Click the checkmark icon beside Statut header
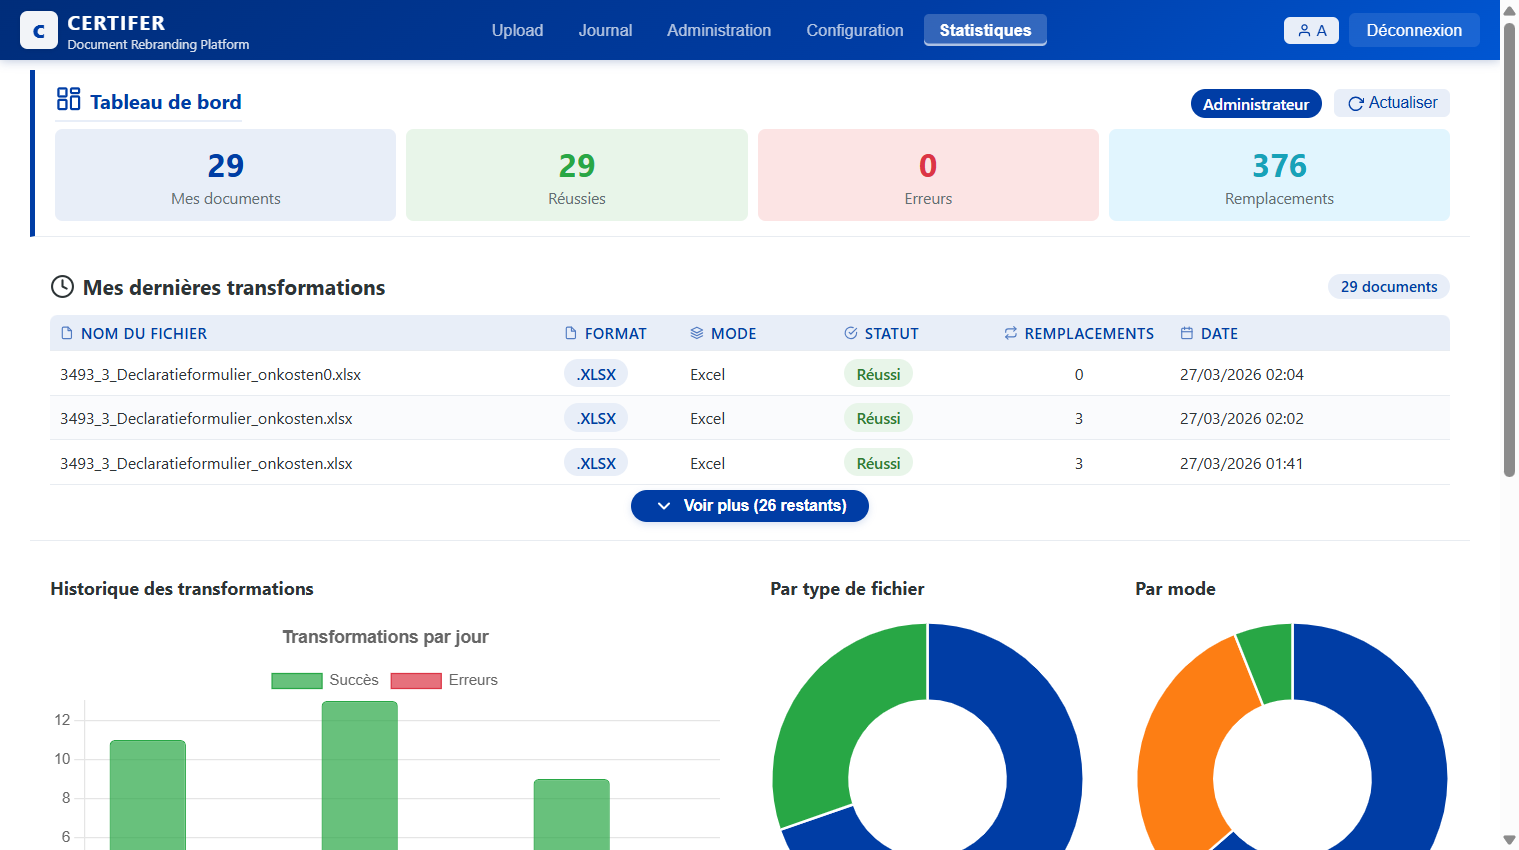The width and height of the screenshot is (1519, 850). click(851, 333)
